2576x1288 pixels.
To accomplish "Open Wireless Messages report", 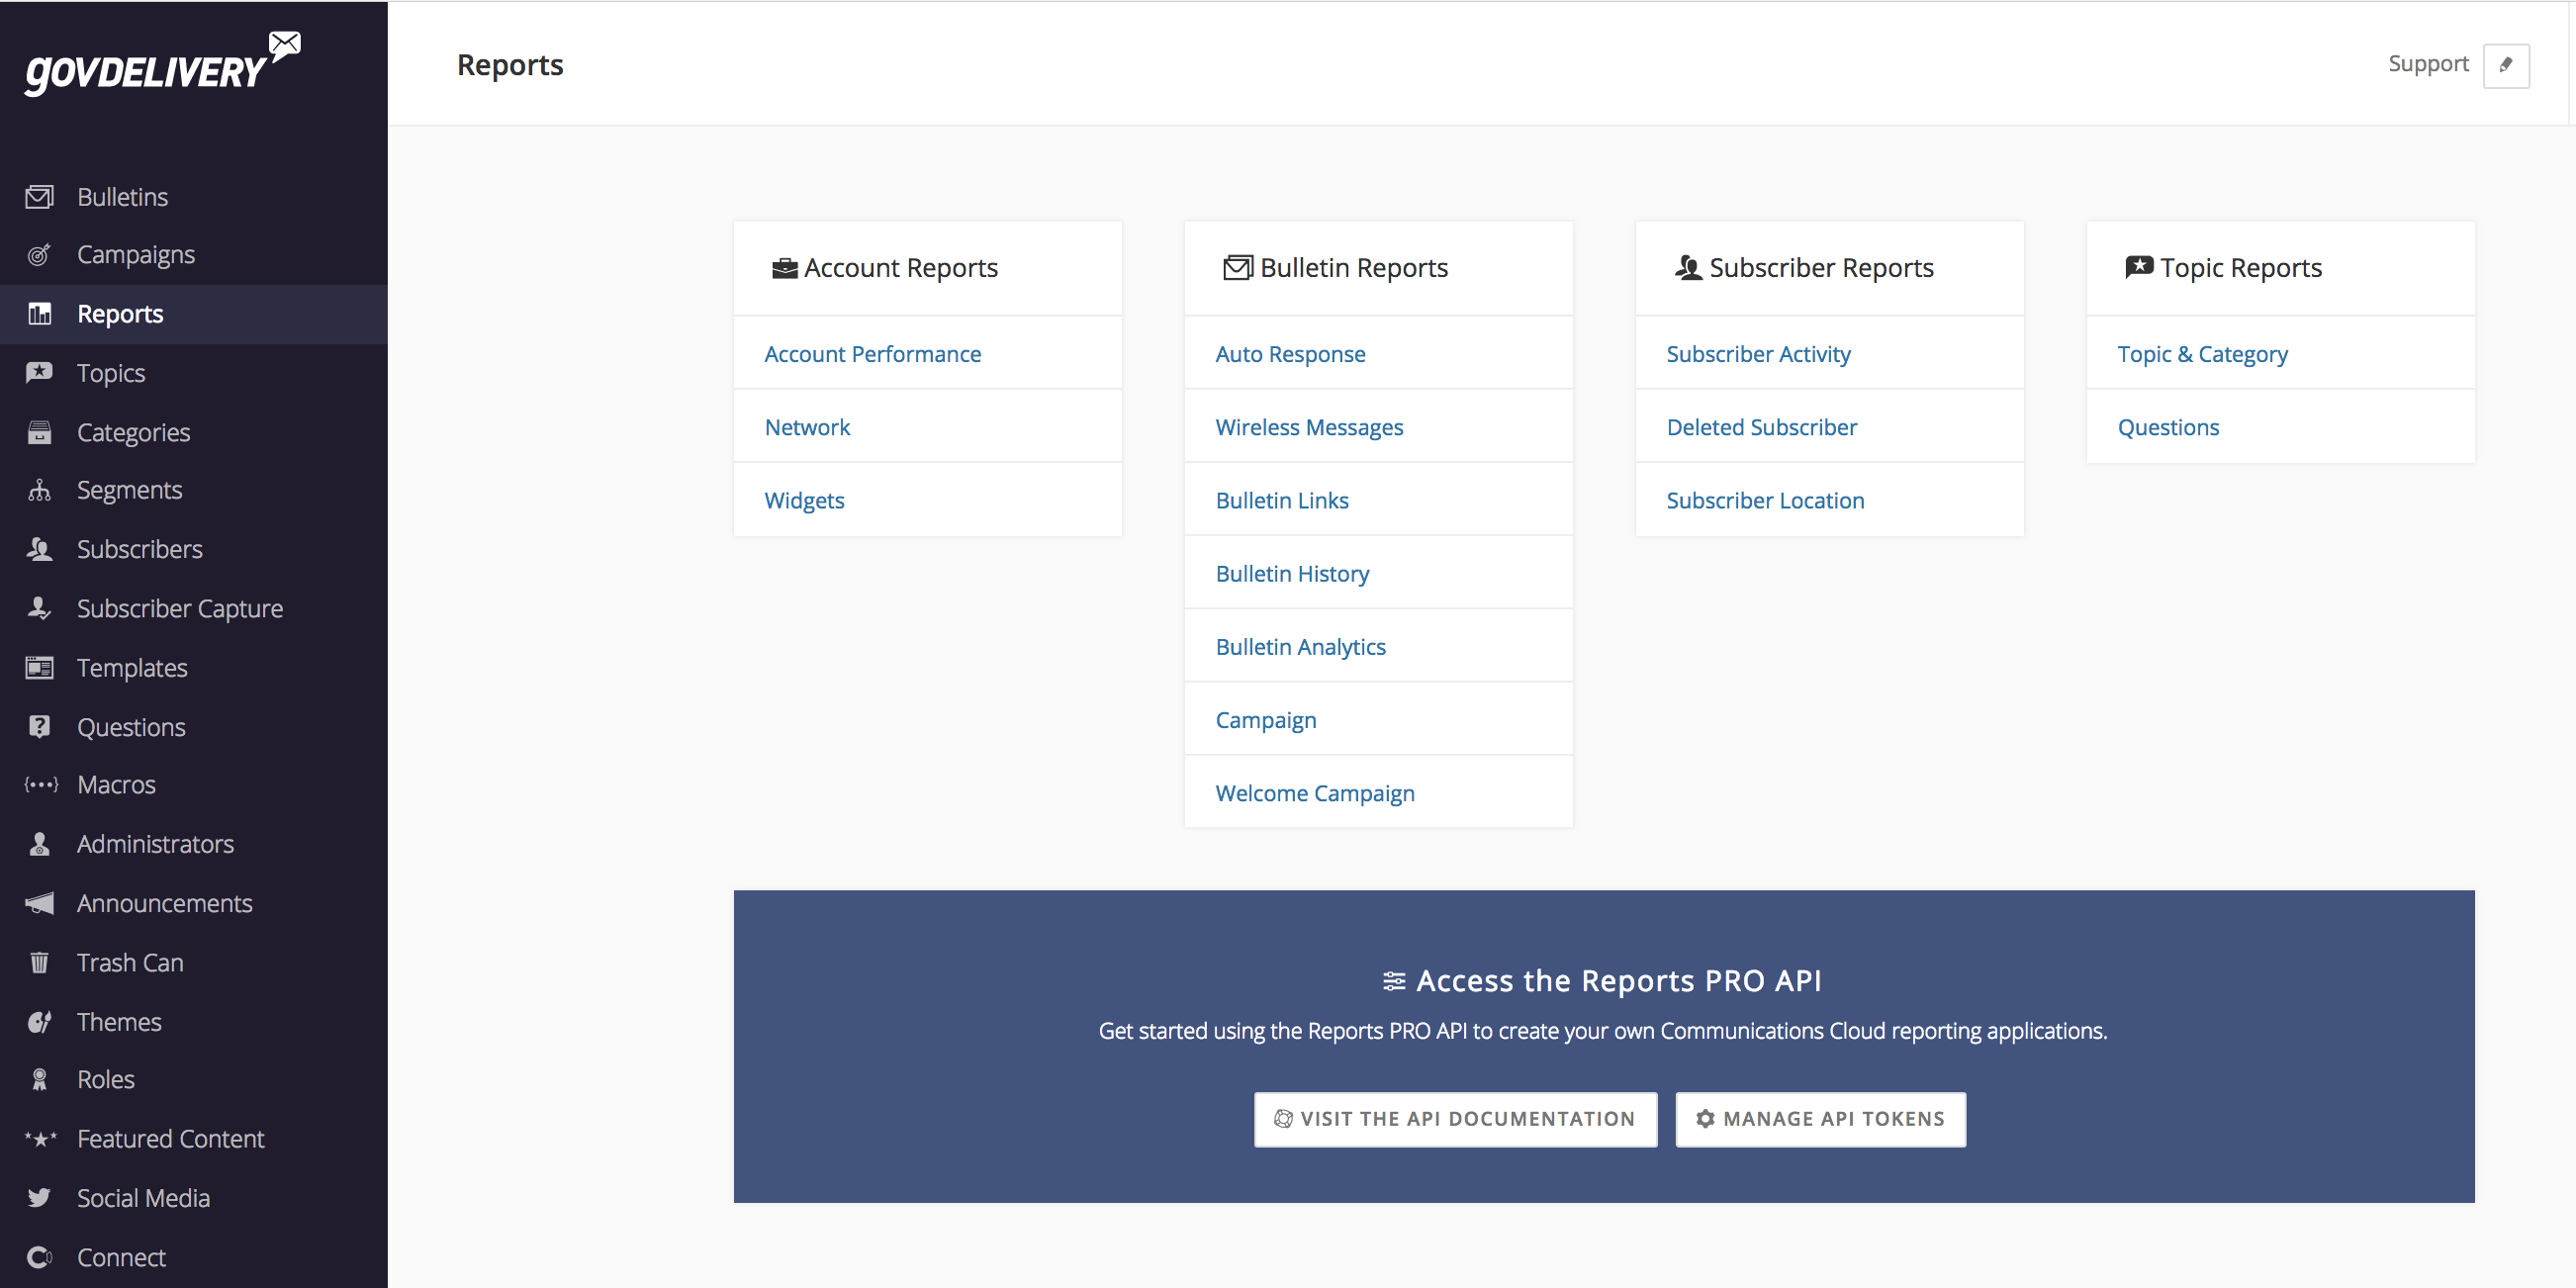I will tap(1309, 427).
